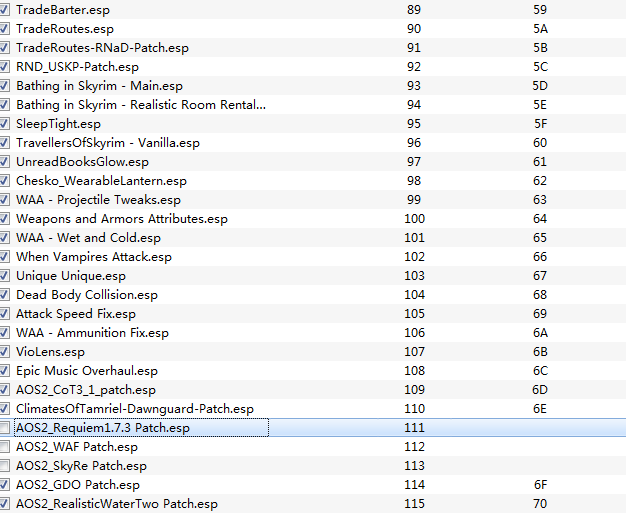
Task: Select Chesko_WearableLantern.esp plugin
Action: click(x=101, y=181)
